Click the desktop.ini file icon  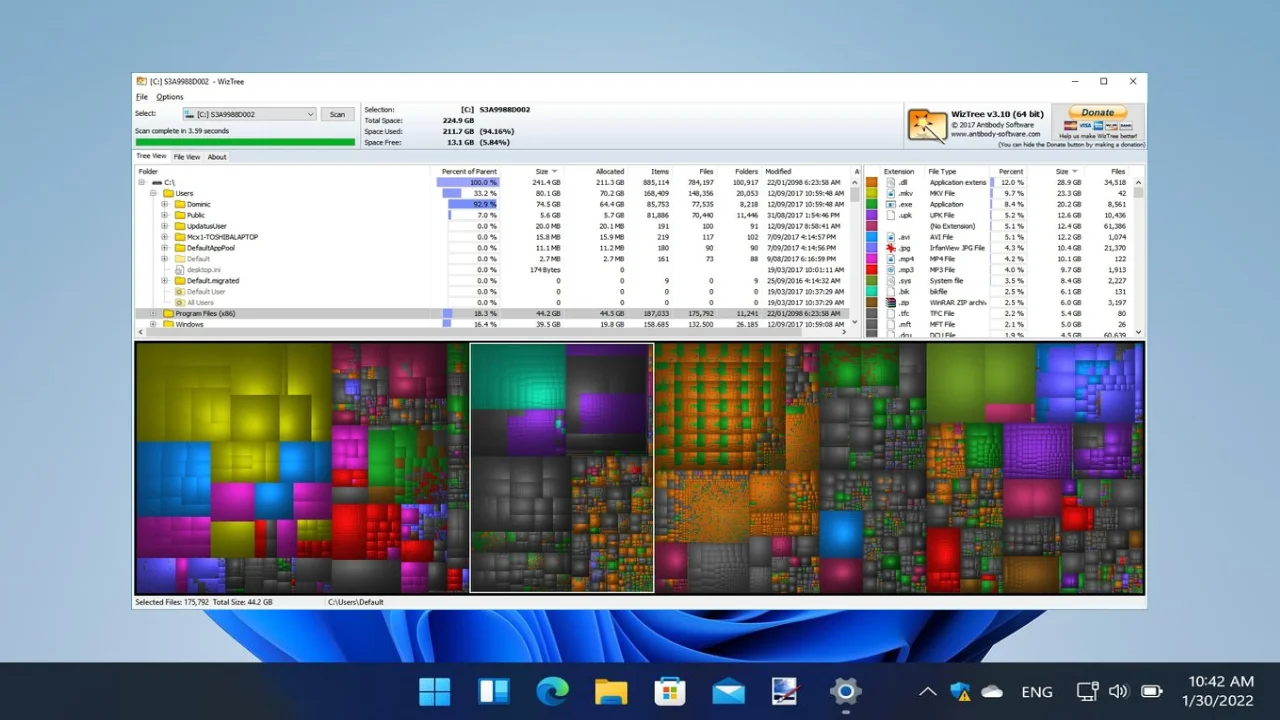(x=180, y=270)
